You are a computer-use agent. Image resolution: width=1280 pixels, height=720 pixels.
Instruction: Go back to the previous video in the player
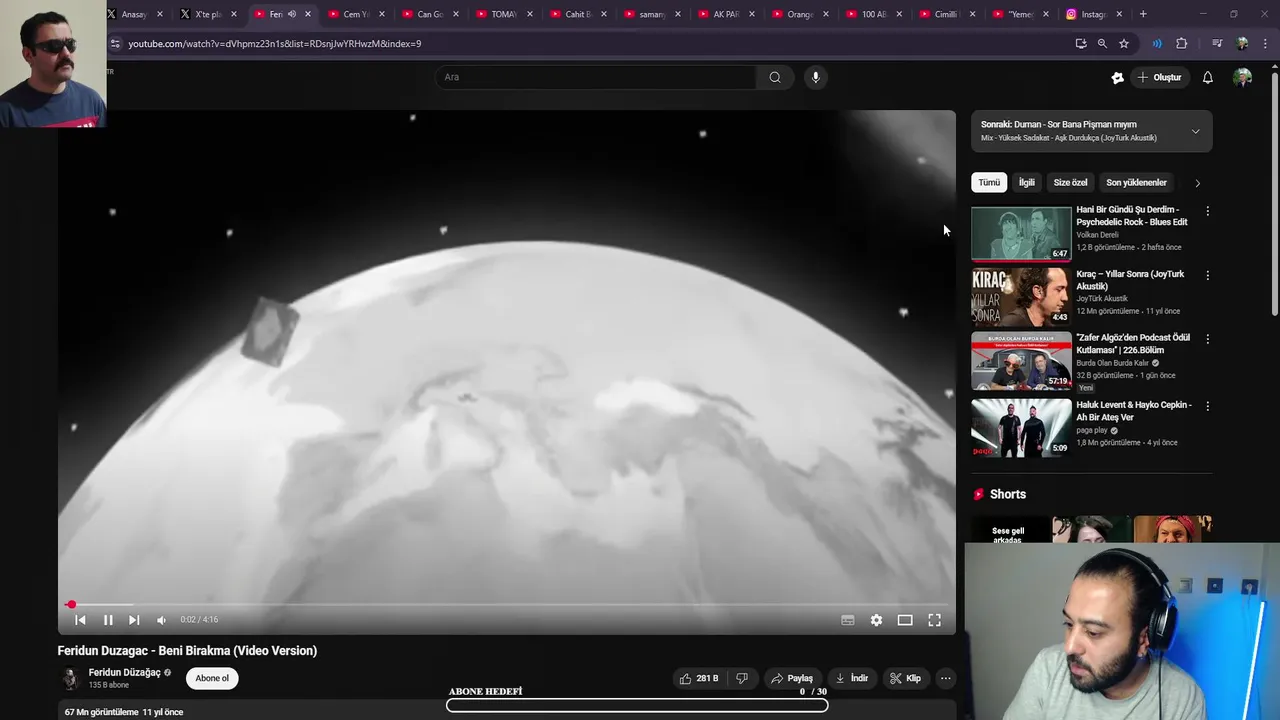80,620
